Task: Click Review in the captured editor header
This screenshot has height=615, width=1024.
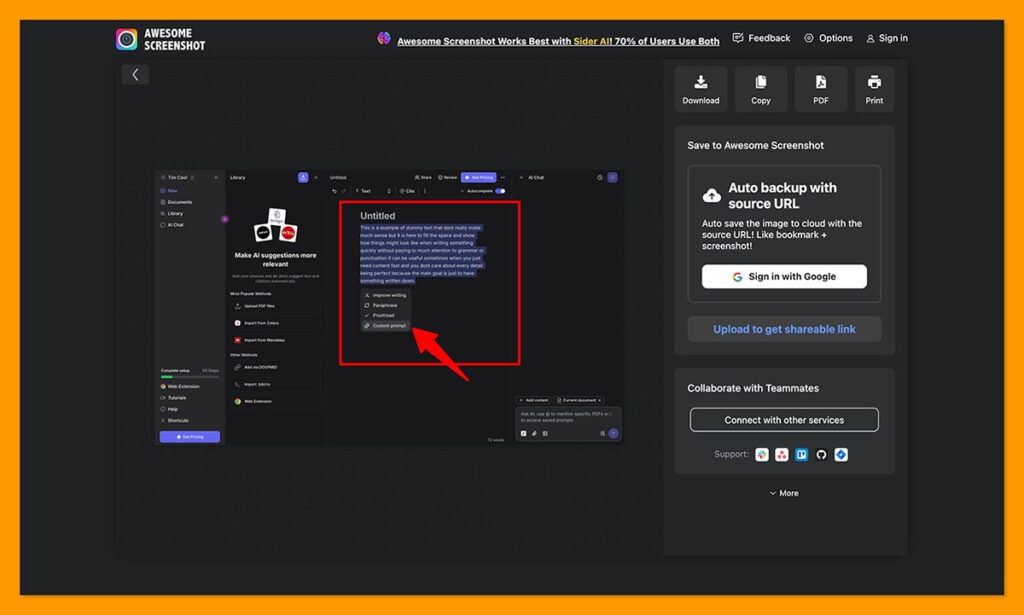Action: click(x=447, y=178)
